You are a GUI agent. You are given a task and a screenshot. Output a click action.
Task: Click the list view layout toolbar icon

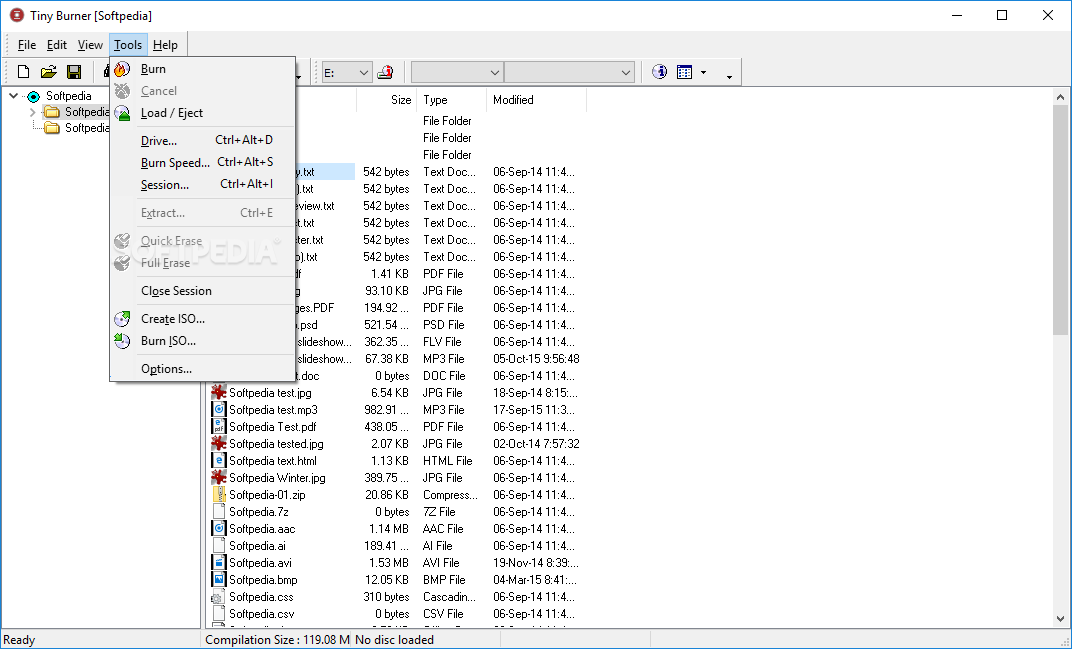pos(684,72)
